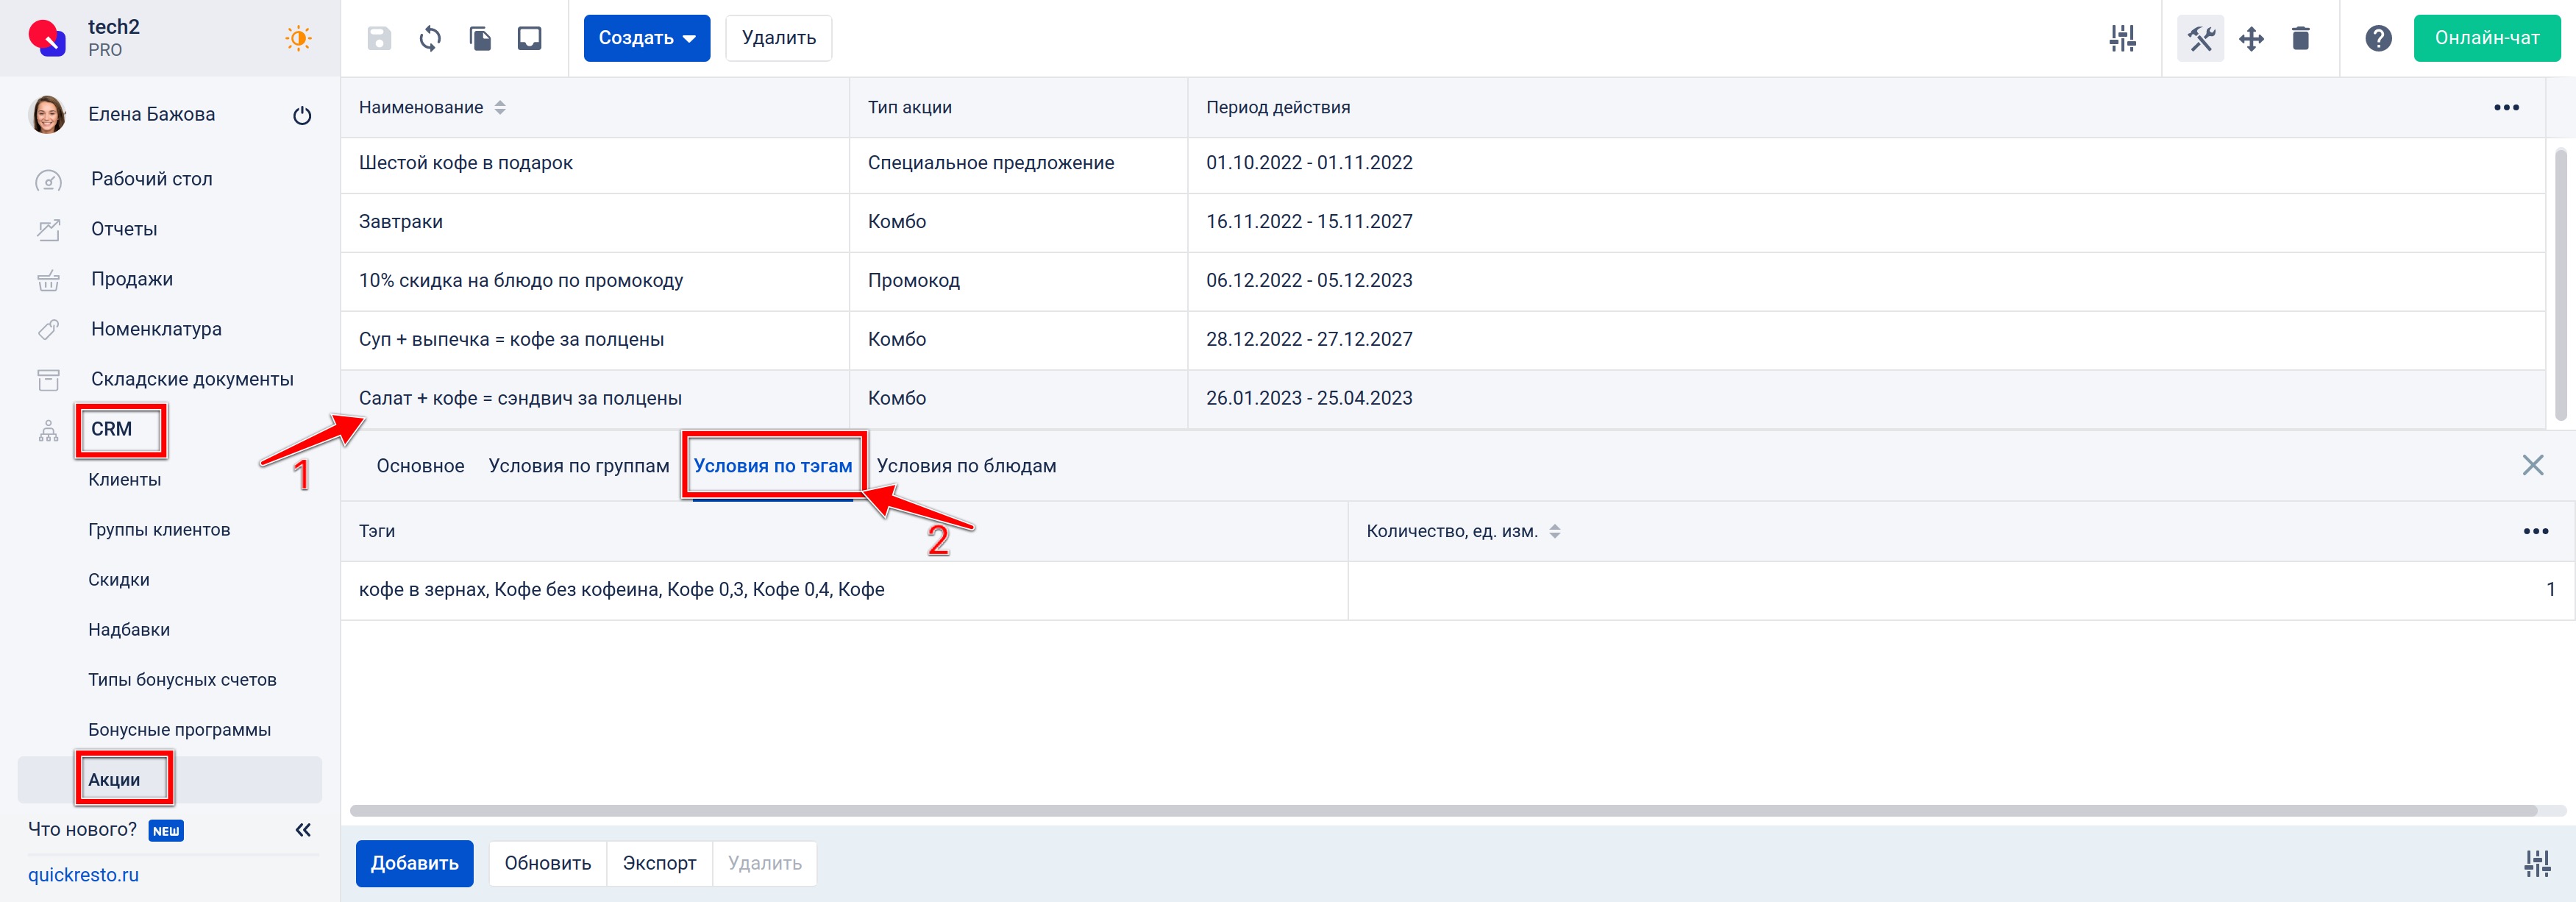Collapse sidebar with double chevron icon
2576x902 pixels.
point(303,830)
